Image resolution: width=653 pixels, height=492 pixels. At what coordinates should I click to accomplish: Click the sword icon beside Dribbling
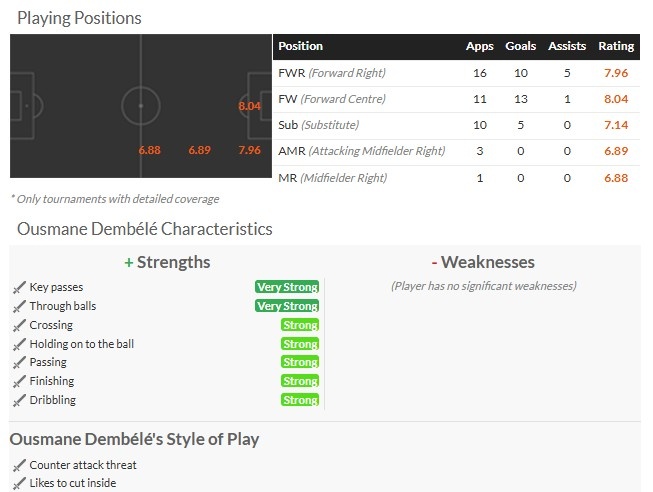point(18,400)
